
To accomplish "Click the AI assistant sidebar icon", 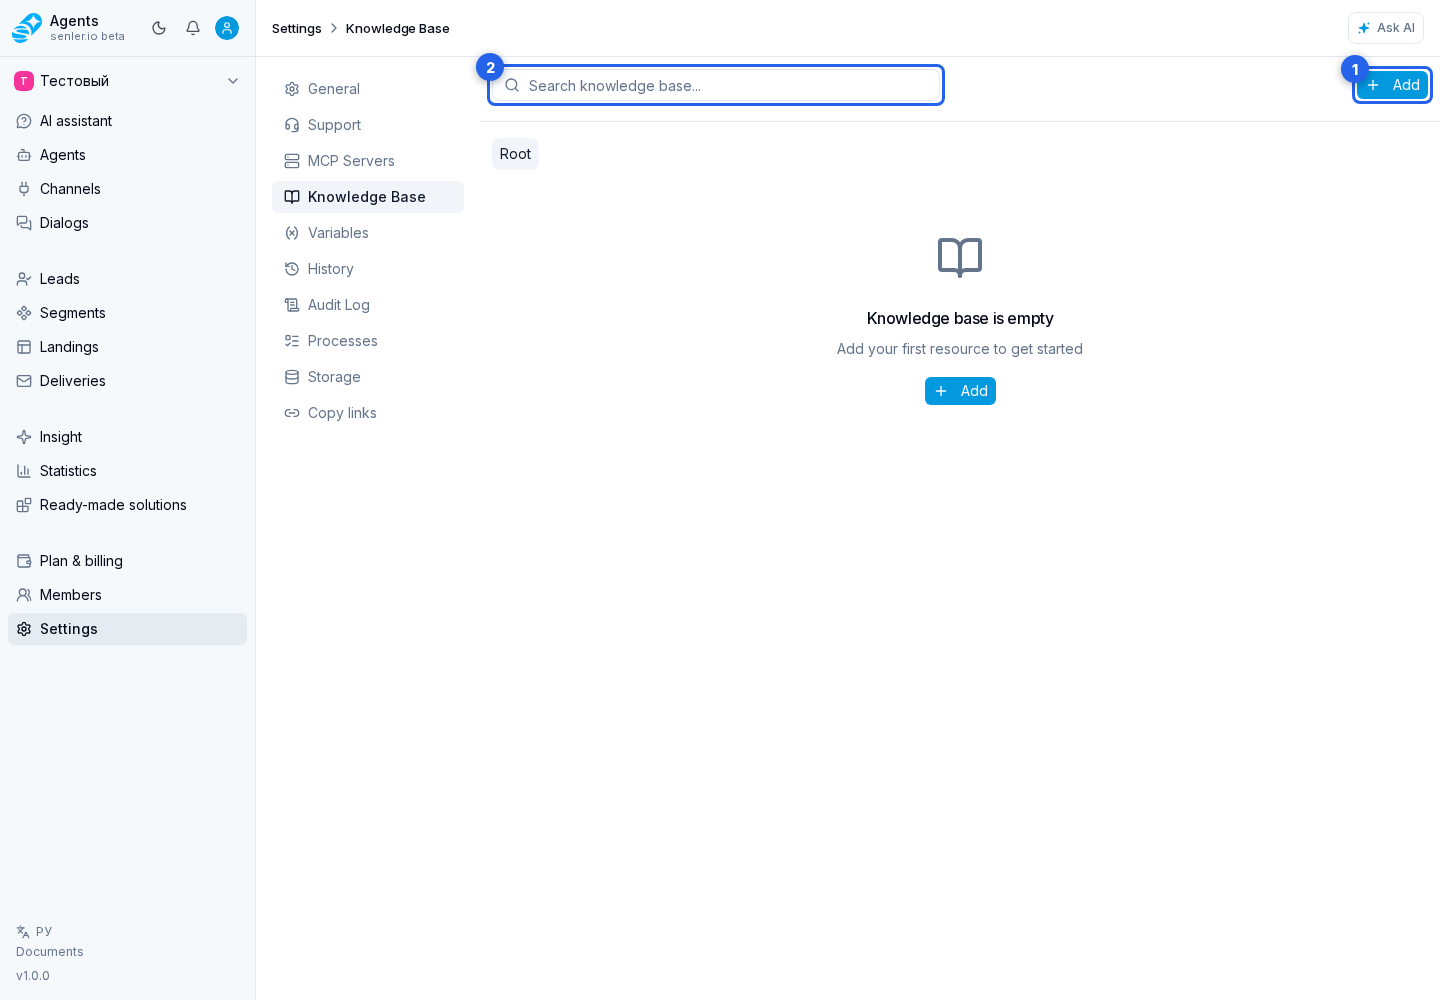I will pyautogui.click(x=24, y=121).
